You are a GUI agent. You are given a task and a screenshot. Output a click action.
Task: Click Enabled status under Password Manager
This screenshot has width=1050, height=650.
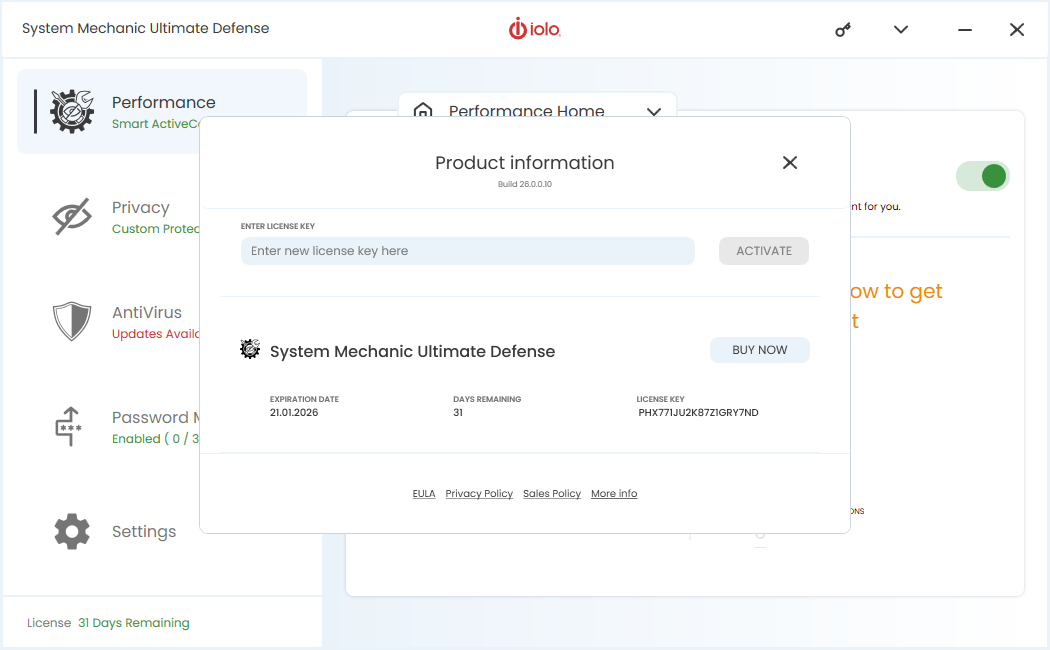click(x=155, y=438)
